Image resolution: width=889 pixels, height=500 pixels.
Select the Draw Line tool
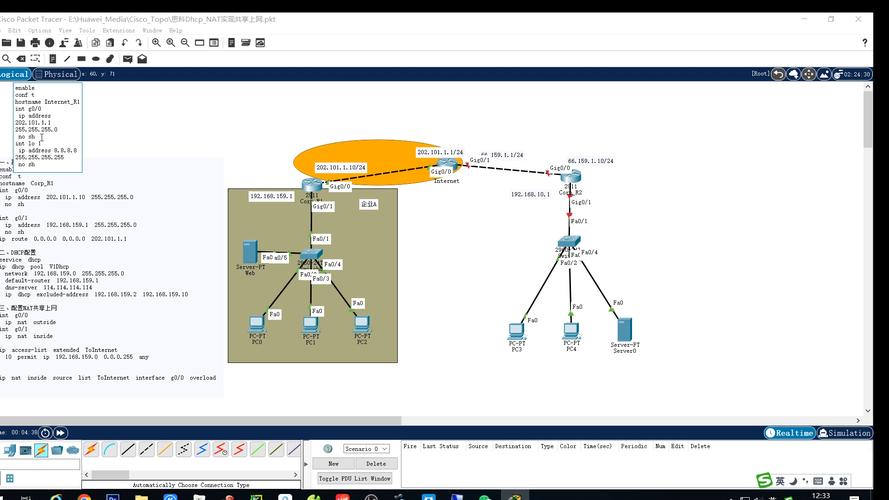tap(67, 58)
